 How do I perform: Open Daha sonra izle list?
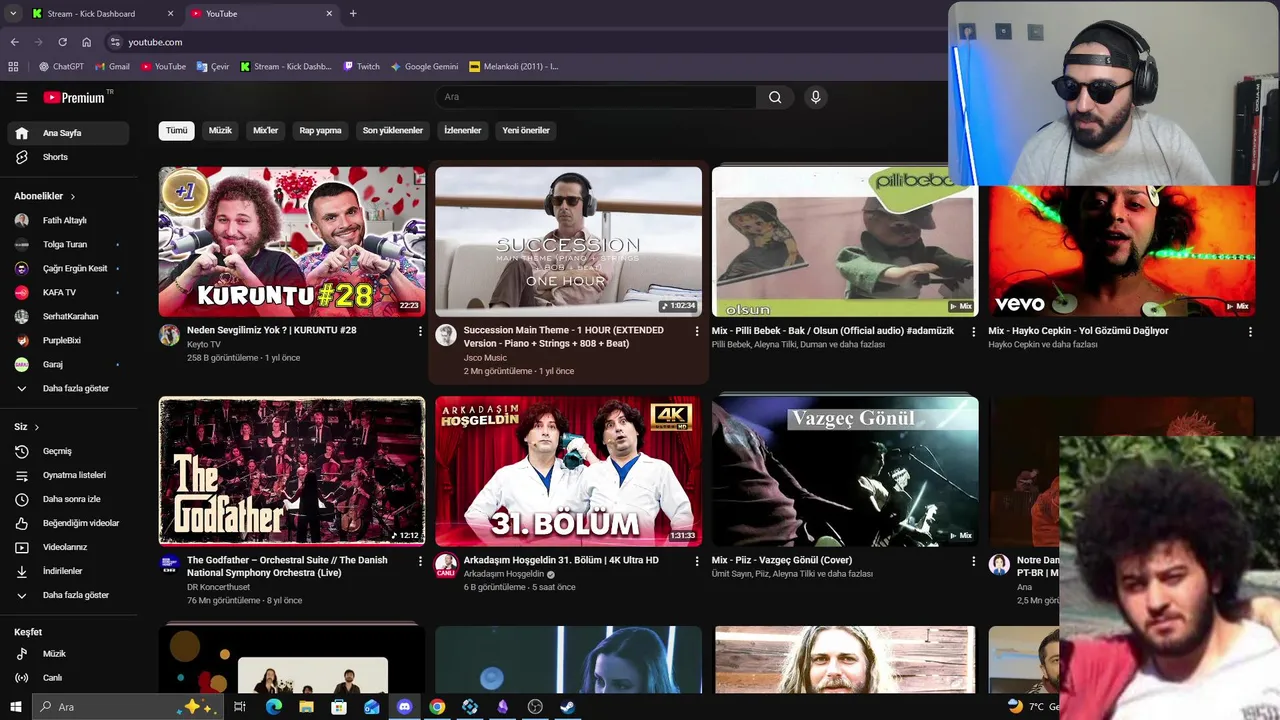click(x=68, y=499)
